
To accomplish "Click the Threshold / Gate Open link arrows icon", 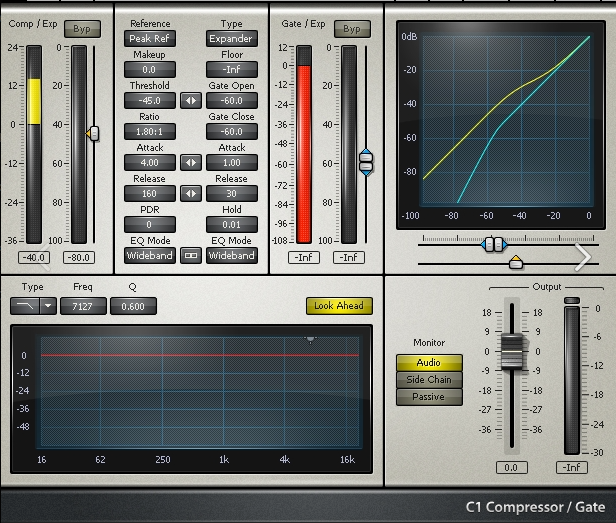I will pyautogui.click(x=191, y=101).
